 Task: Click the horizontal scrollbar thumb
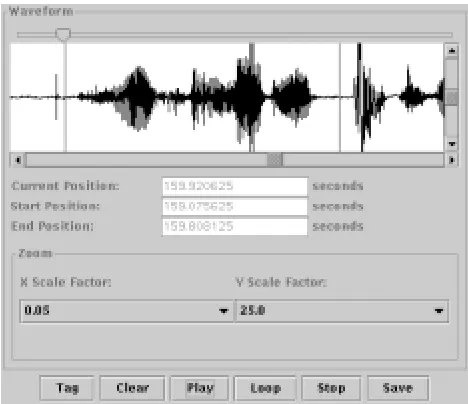click(x=275, y=160)
